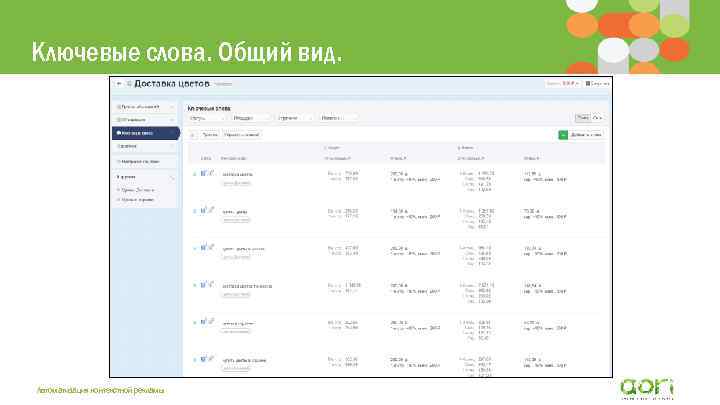Open the highlighted Ключевые слова sidebar item
The height and width of the screenshot is (405, 720).
[x=146, y=133]
